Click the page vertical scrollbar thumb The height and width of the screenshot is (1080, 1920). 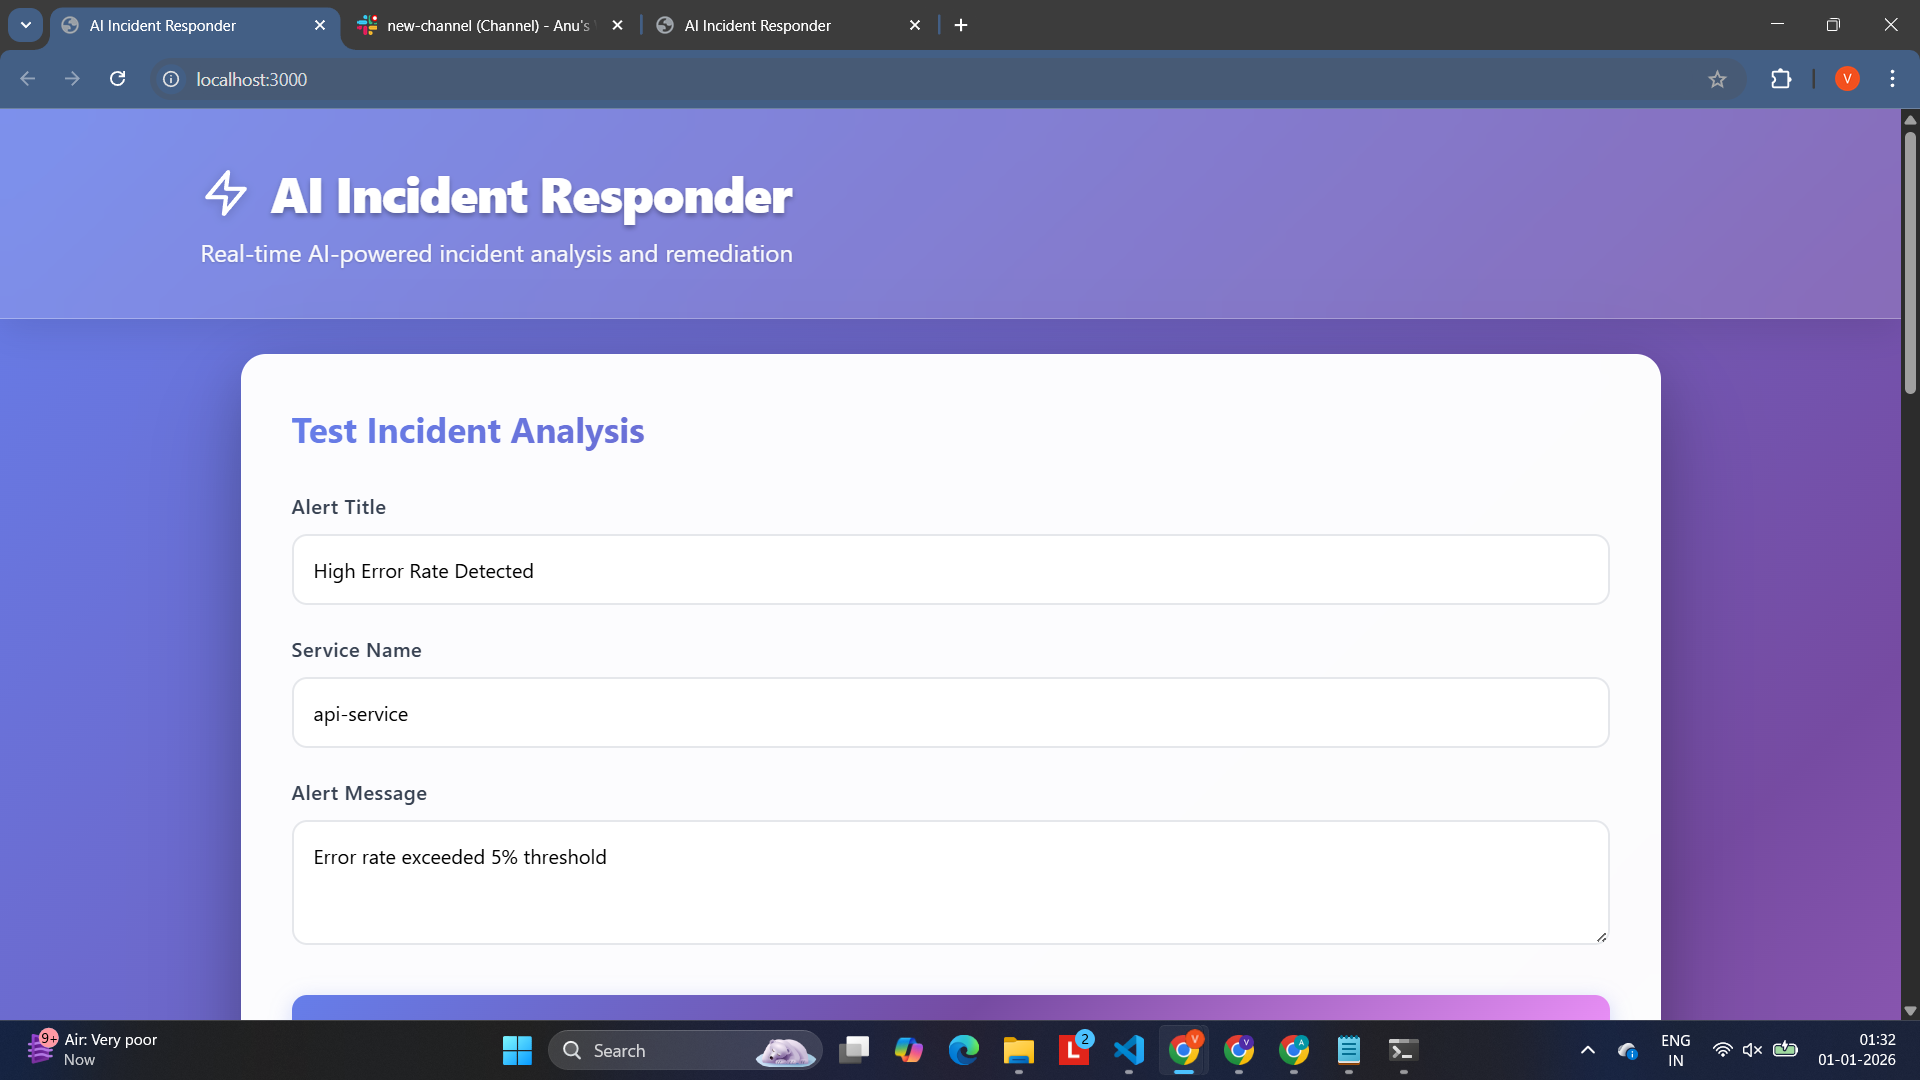[x=1910, y=260]
